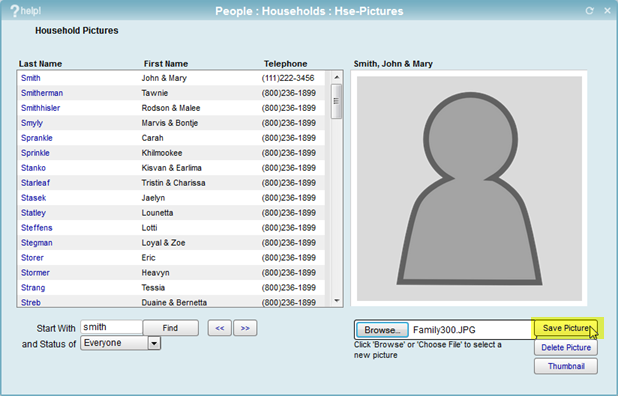Open the Status dropdown arrow
Viewport: 618px width, 396px height.
(154, 343)
